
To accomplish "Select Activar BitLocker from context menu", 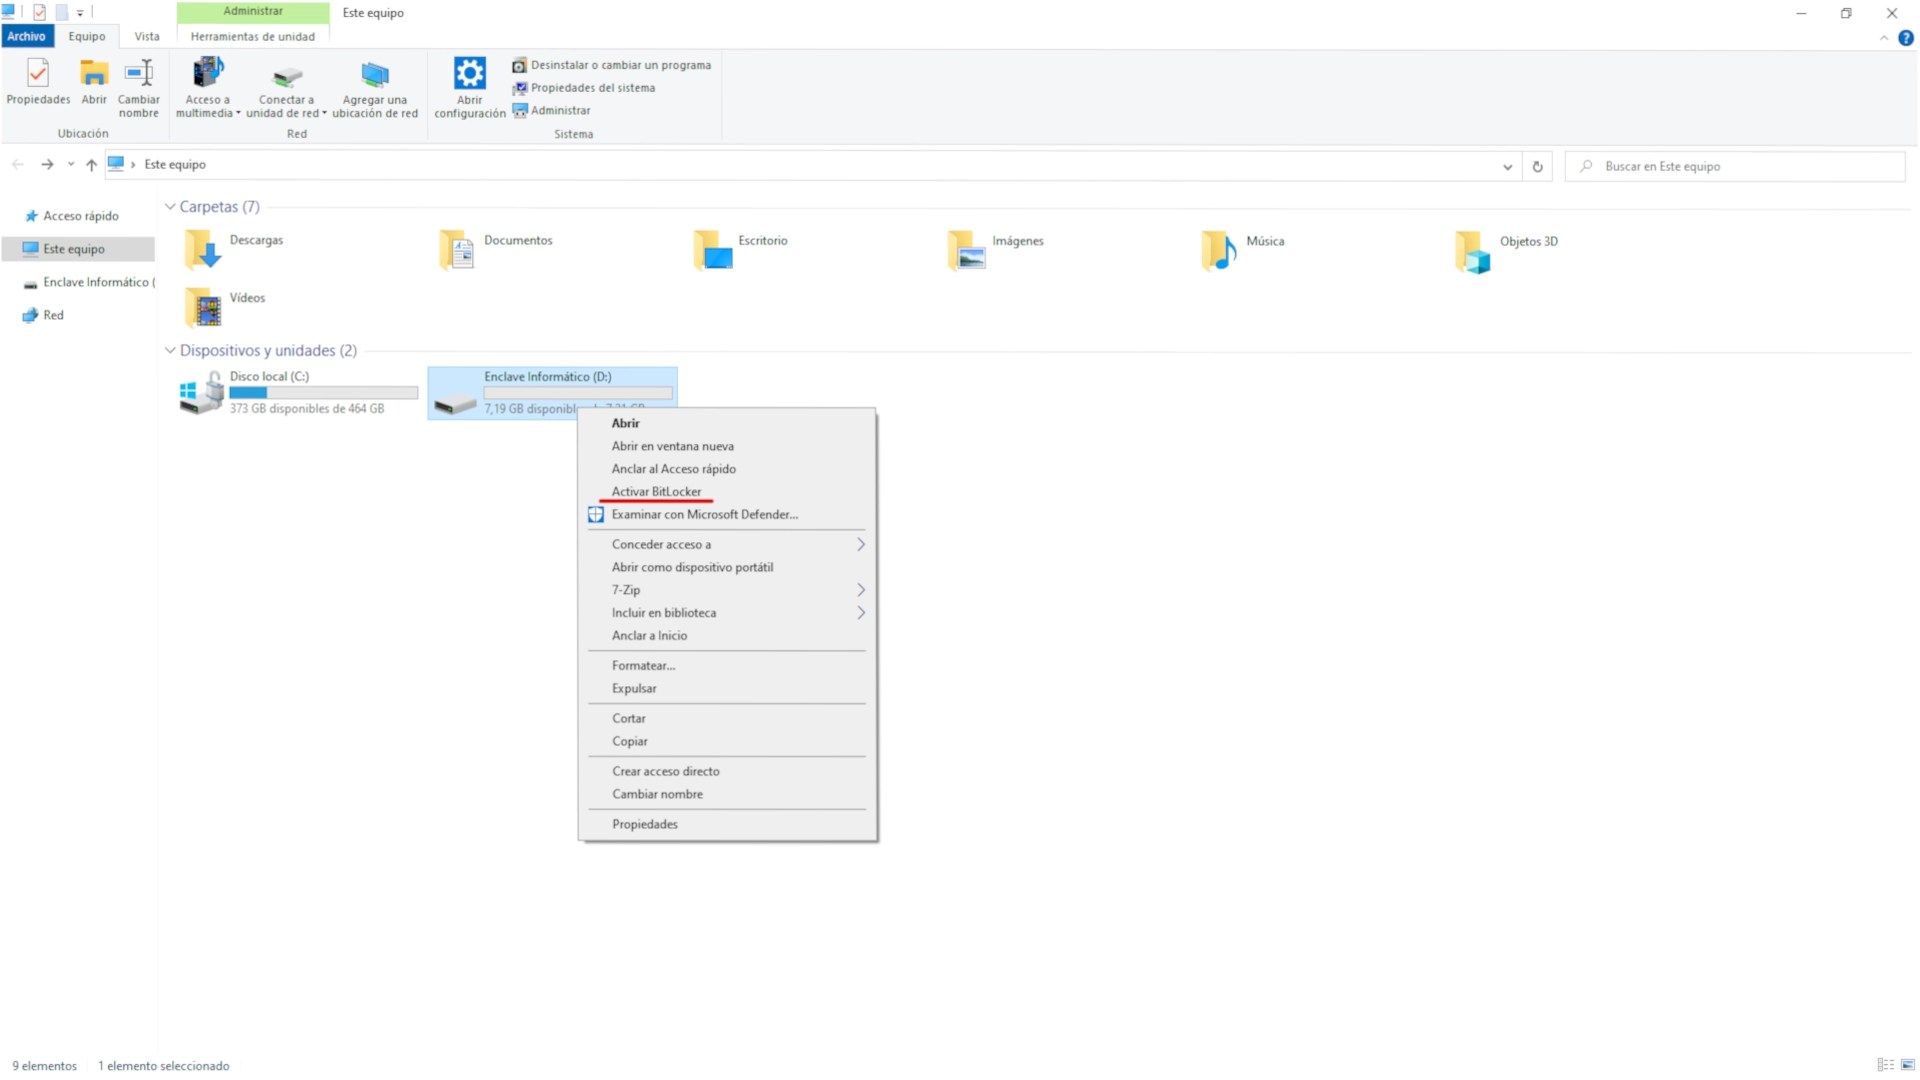I will click(656, 492).
